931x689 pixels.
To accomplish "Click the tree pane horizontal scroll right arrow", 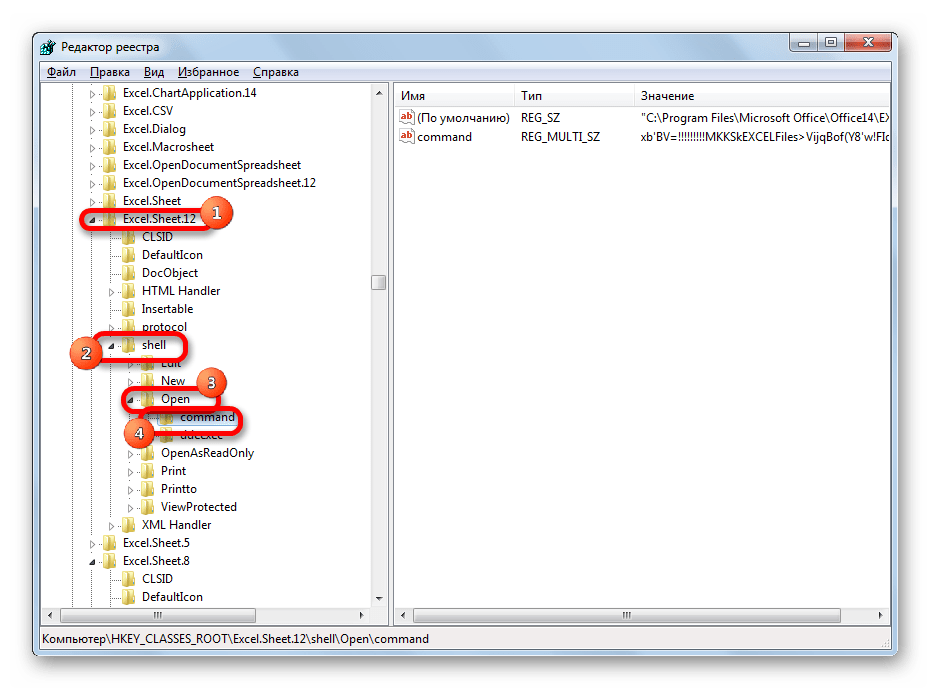I will tap(362, 615).
